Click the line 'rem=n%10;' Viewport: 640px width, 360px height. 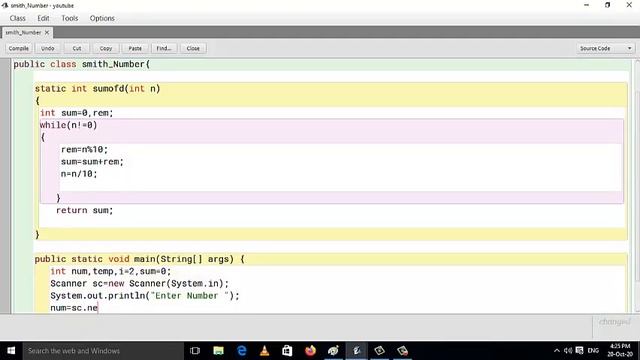click(x=84, y=149)
